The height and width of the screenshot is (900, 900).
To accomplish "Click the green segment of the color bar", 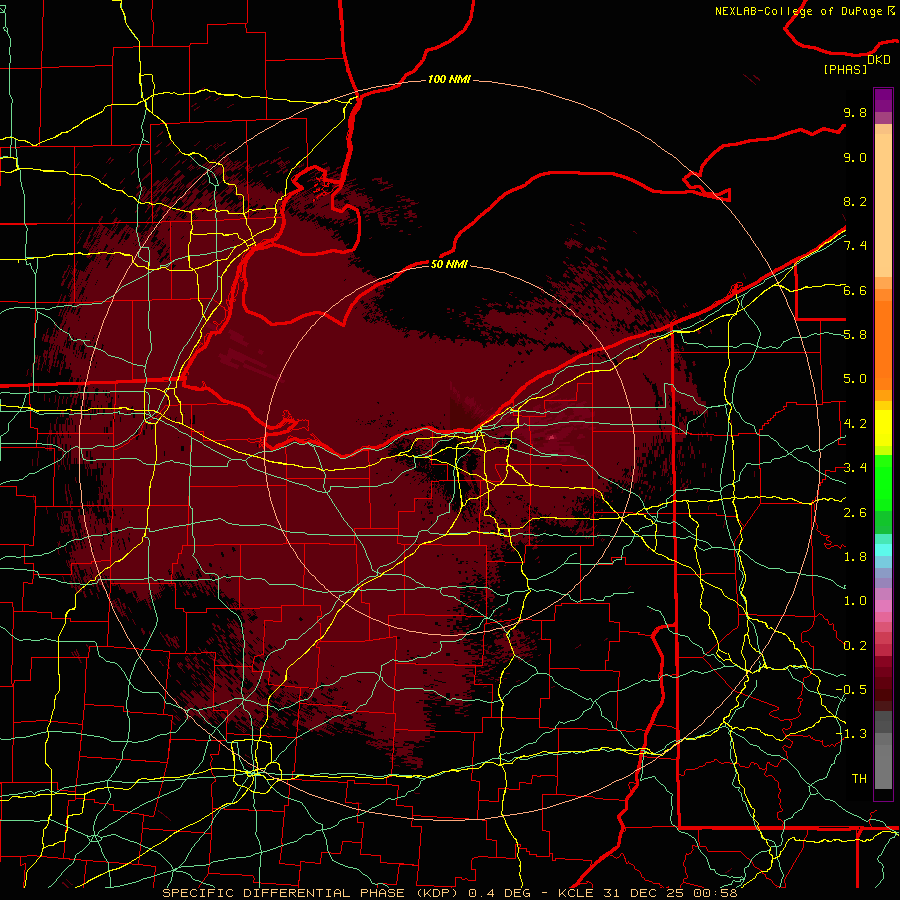I will (883, 482).
